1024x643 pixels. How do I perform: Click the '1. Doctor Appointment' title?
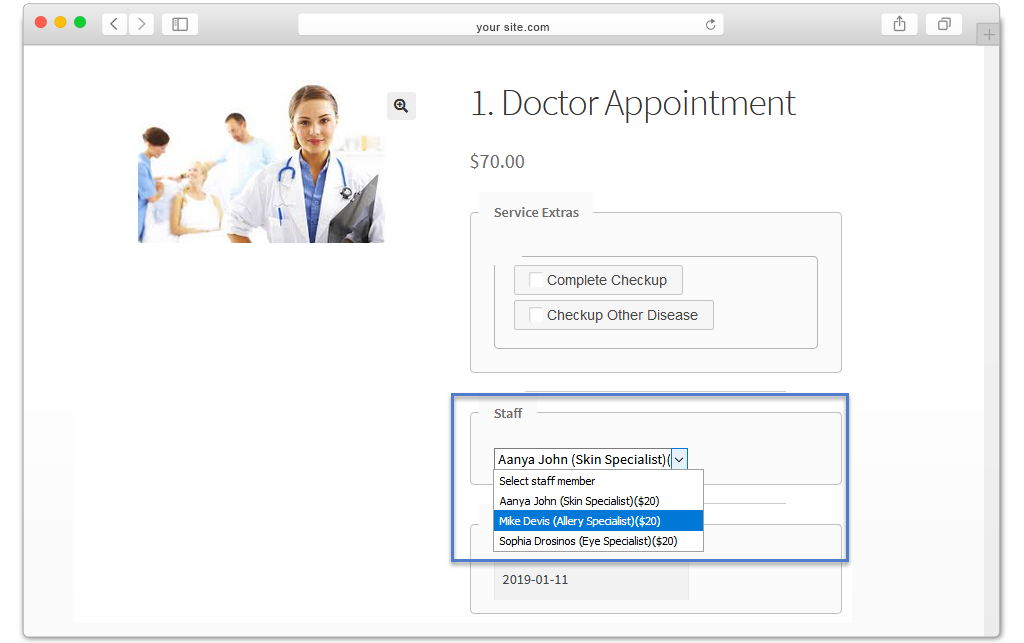tap(633, 103)
